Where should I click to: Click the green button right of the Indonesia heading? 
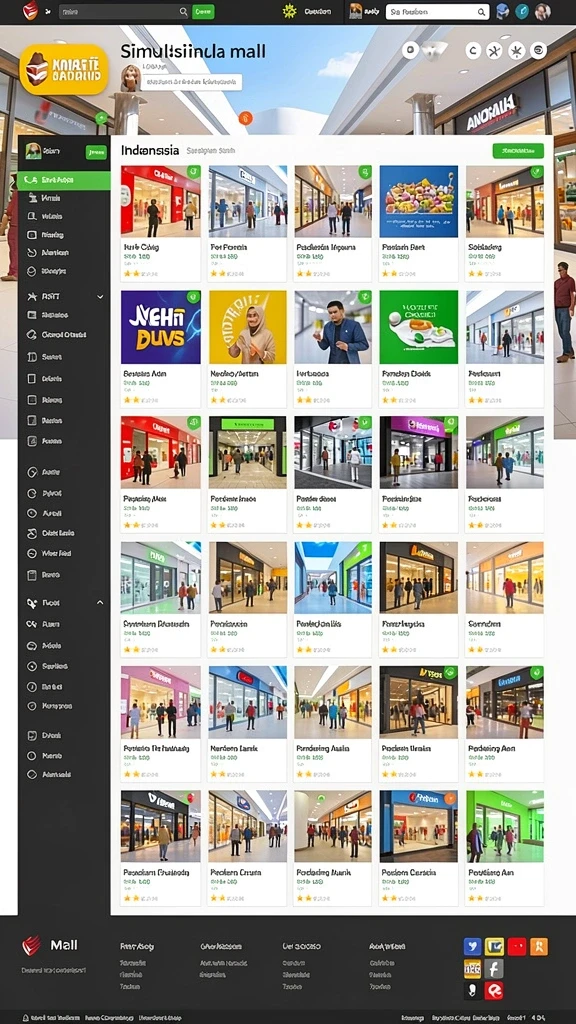518,151
